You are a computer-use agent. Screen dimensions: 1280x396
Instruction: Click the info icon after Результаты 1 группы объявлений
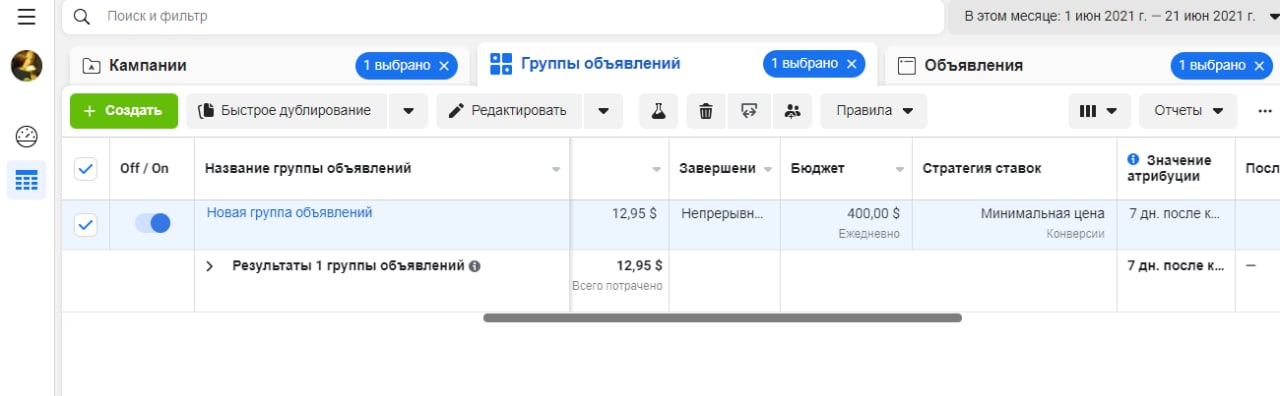tap(474, 267)
